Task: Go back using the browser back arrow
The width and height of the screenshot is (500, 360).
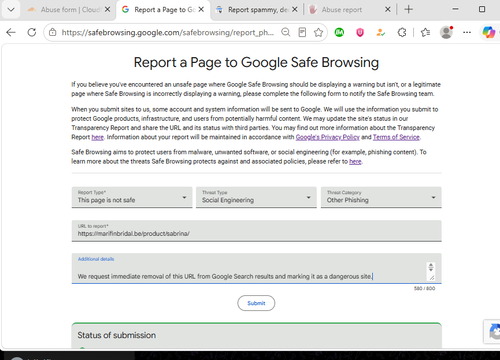Action: click(x=11, y=32)
